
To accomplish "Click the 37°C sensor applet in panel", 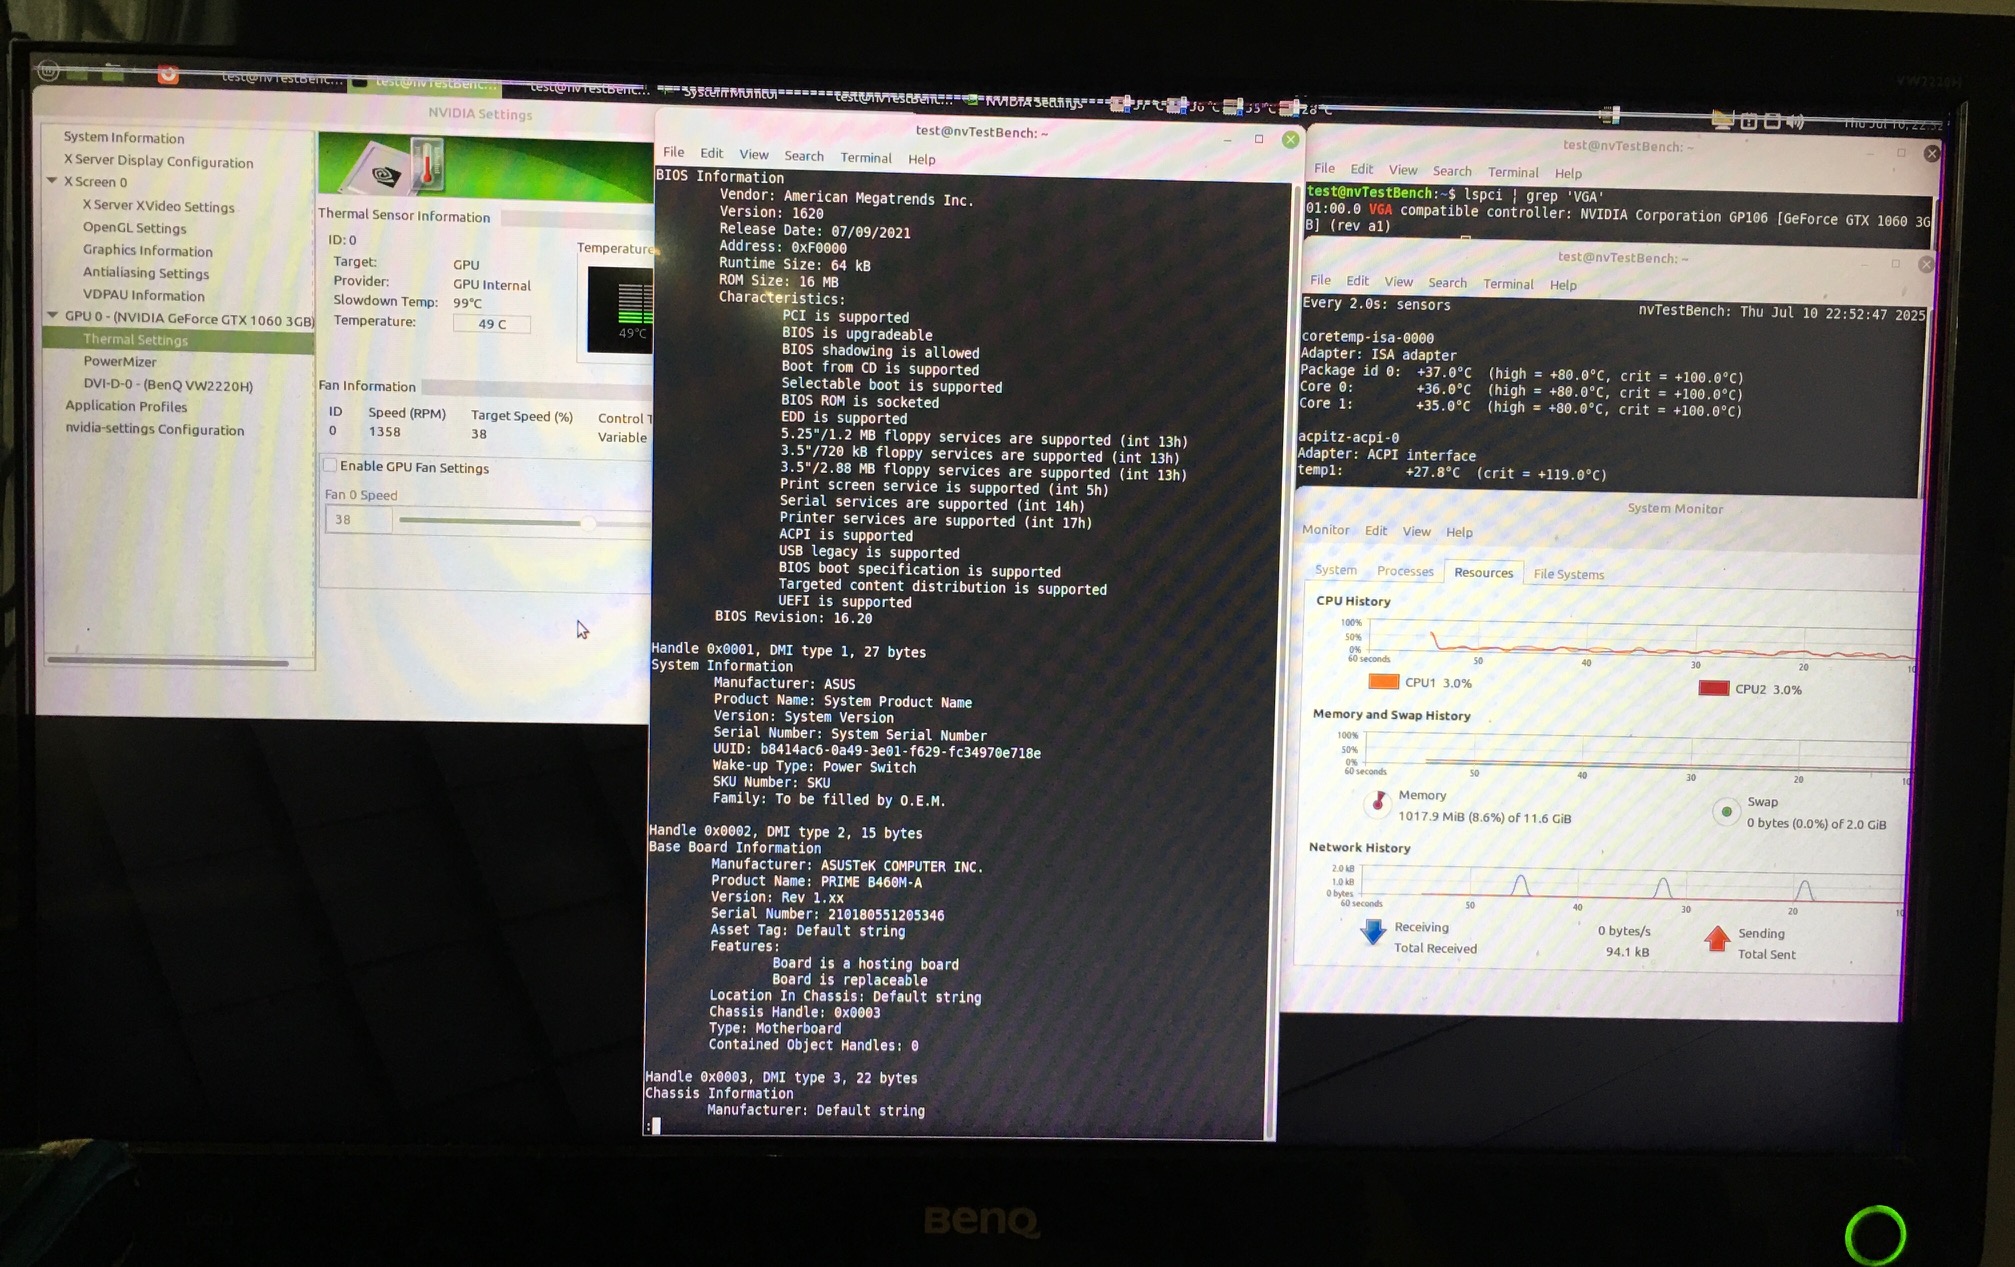I will click(x=1137, y=104).
